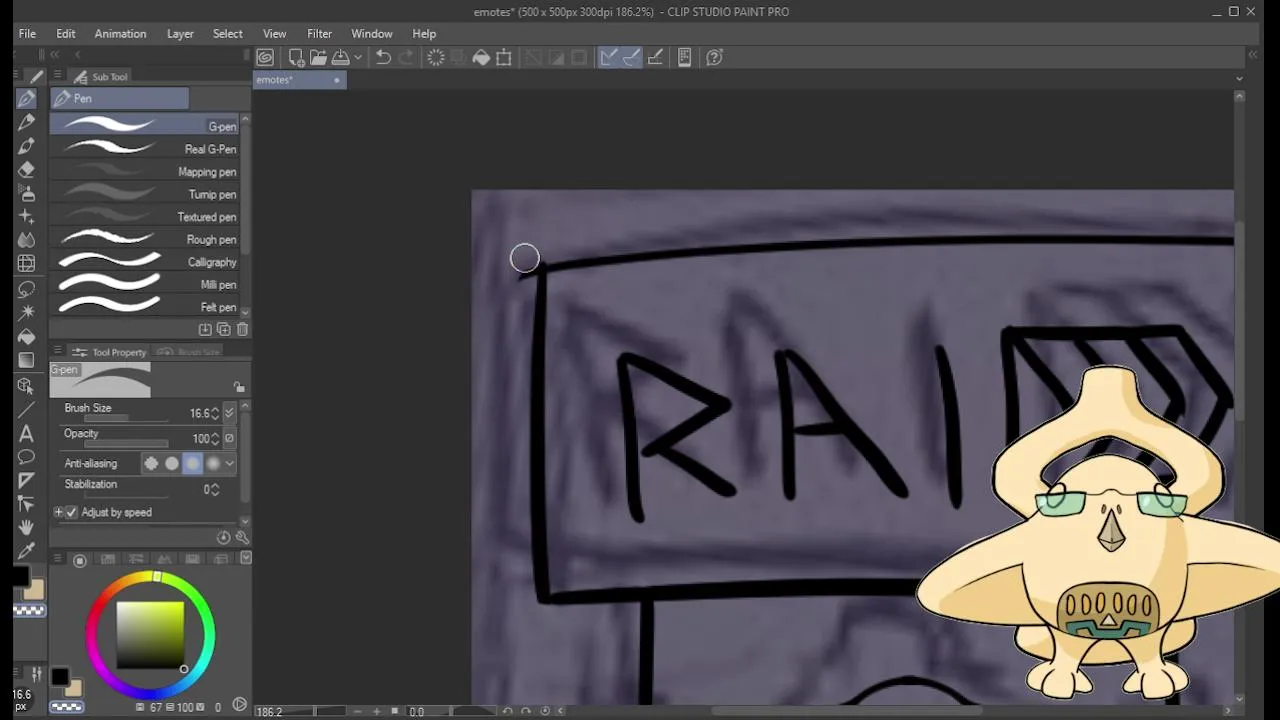The height and width of the screenshot is (720, 1280).
Task: Open the Window menu
Action: (x=371, y=33)
